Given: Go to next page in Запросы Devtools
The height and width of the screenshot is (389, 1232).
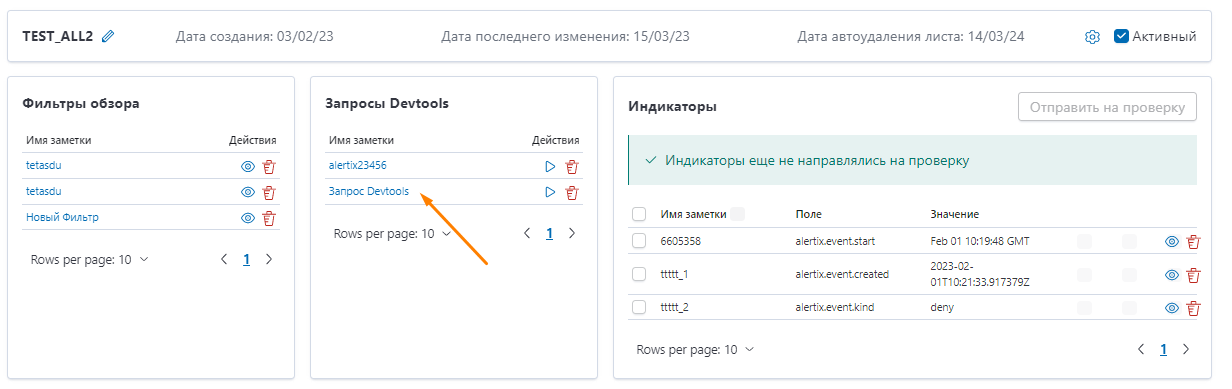Looking at the screenshot, I should [572, 233].
